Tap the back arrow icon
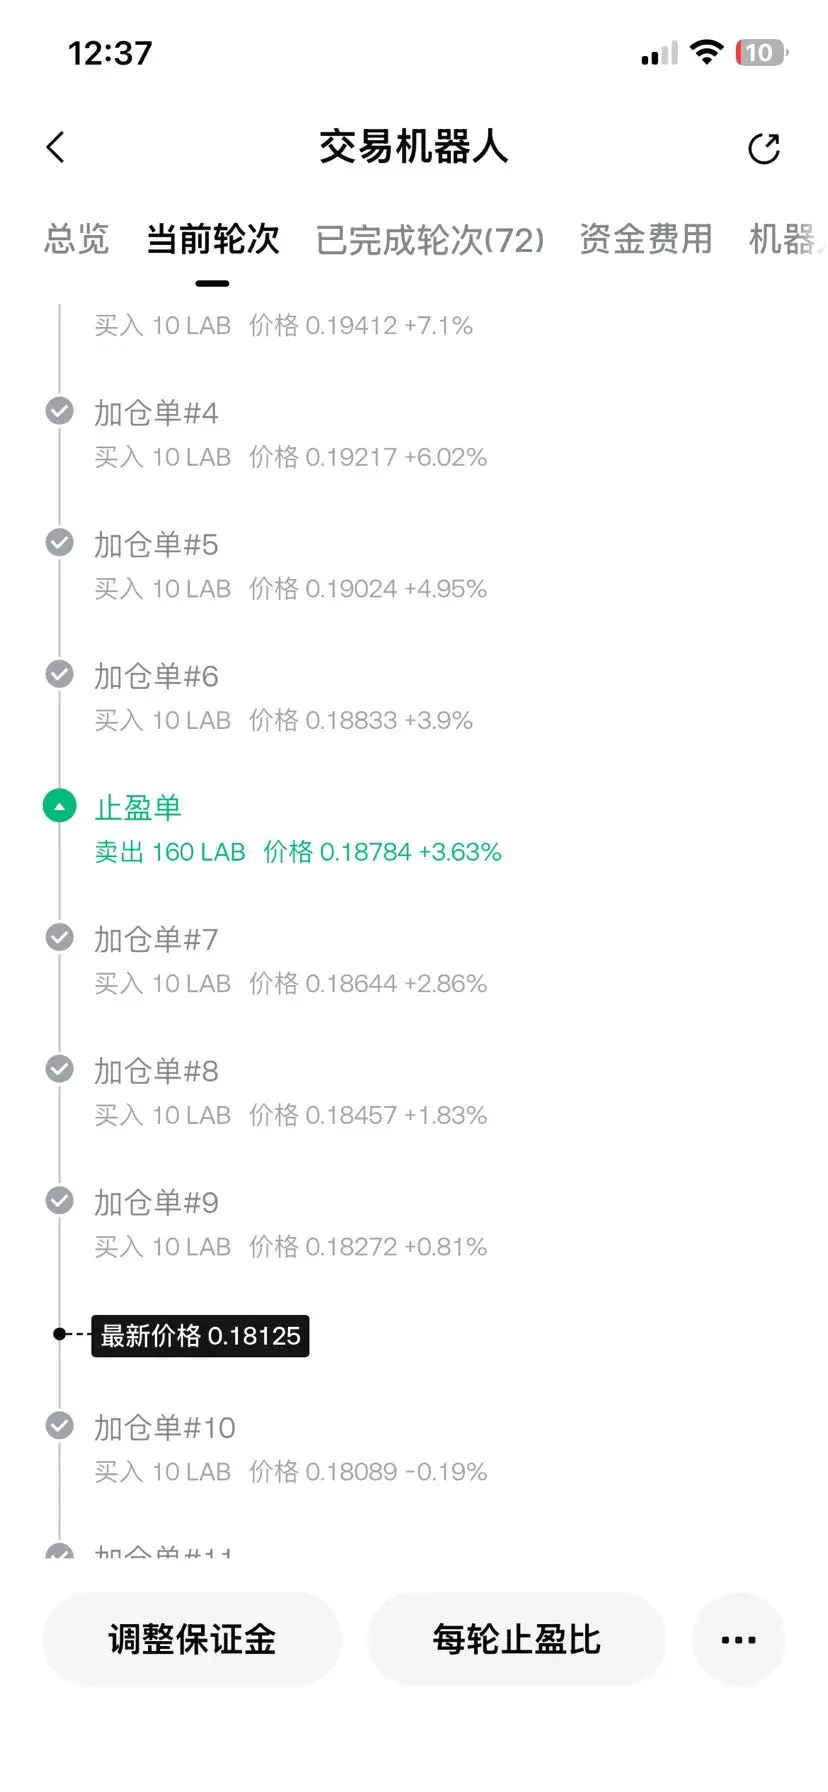This screenshot has height=1792, width=828. [x=56, y=147]
